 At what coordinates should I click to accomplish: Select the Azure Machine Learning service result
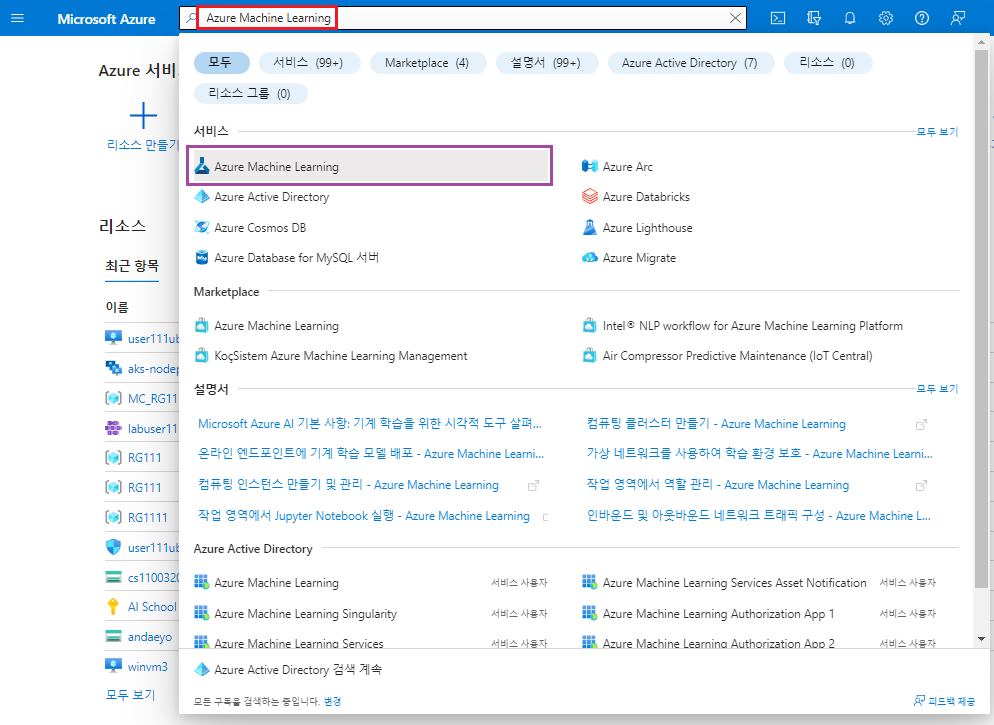pyautogui.click(x=370, y=166)
